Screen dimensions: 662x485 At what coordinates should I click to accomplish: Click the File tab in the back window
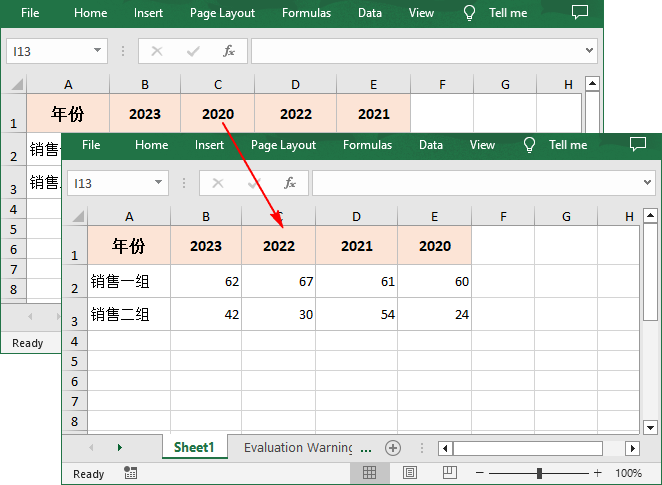coord(30,13)
